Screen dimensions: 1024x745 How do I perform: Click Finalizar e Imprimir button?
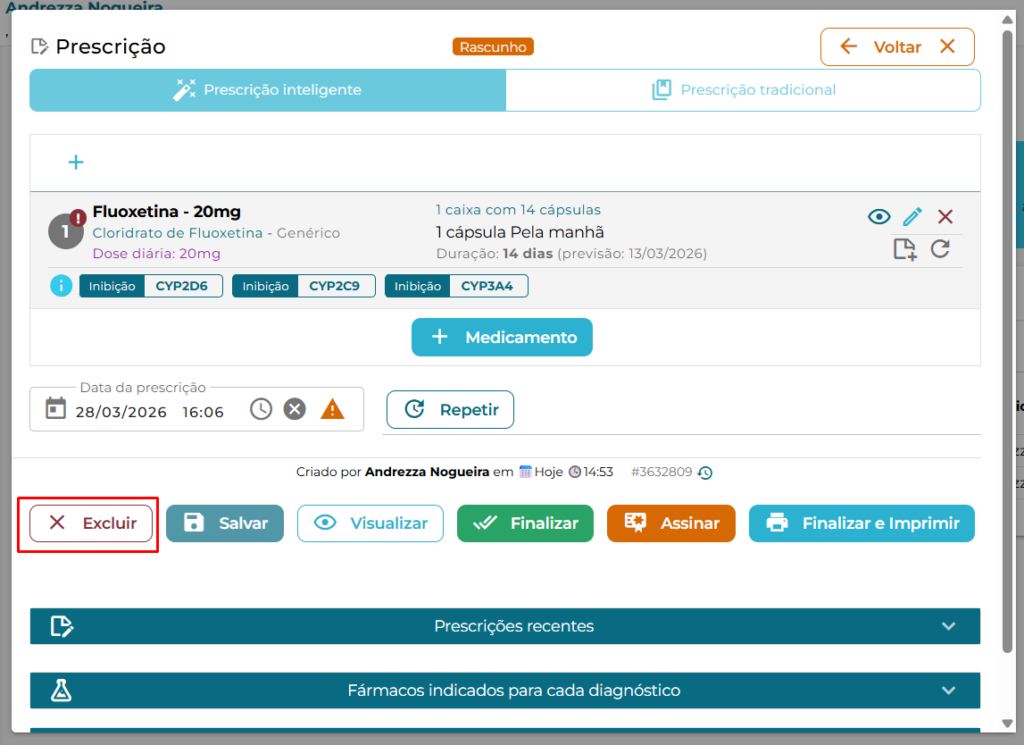[x=861, y=523]
